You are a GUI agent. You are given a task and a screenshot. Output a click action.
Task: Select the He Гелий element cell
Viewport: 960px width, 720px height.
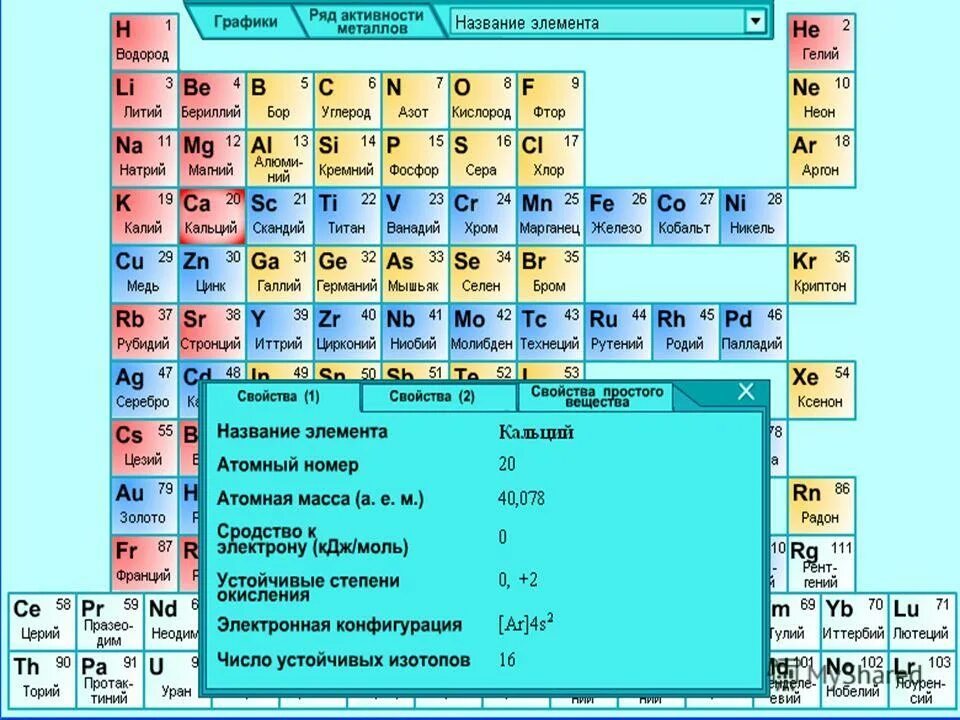pos(821,42)
